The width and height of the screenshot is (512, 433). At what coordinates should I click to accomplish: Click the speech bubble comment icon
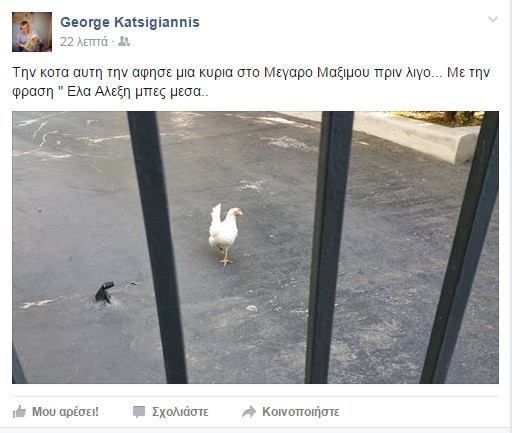click(x=139, y=412)
